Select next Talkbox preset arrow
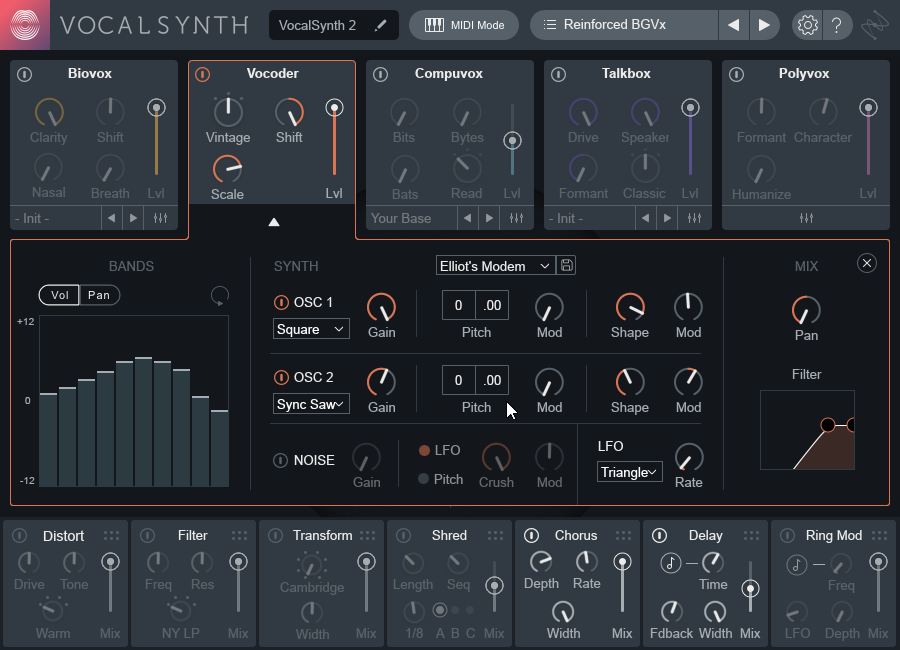 point(667,218)
